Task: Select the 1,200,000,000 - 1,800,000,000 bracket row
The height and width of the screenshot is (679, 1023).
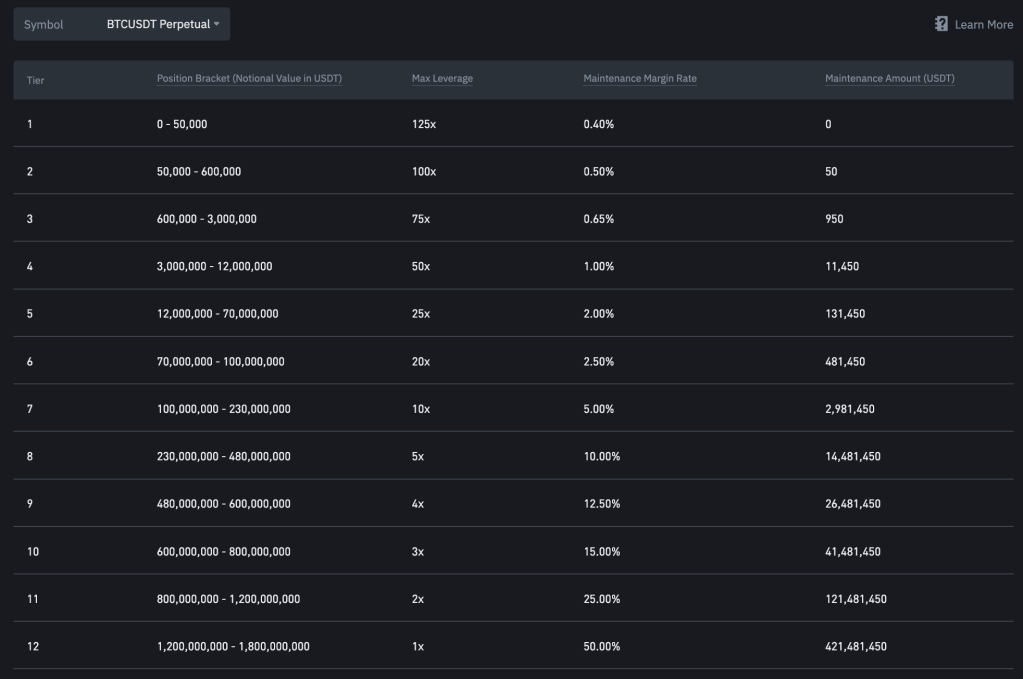Action: [233, 647]
